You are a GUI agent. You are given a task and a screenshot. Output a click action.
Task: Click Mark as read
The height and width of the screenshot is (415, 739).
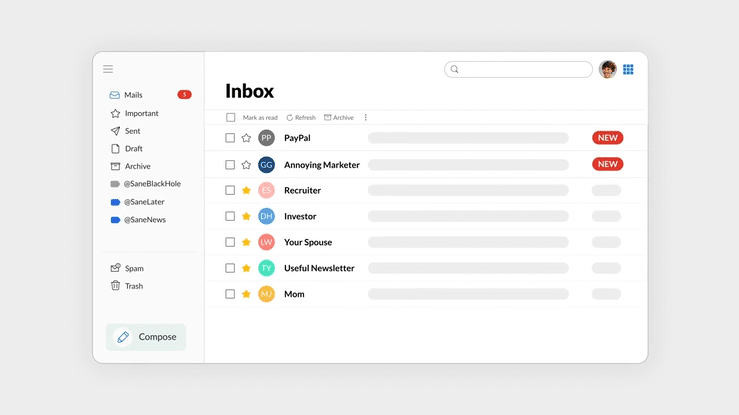pyautogui.click(x=260, y=118)
